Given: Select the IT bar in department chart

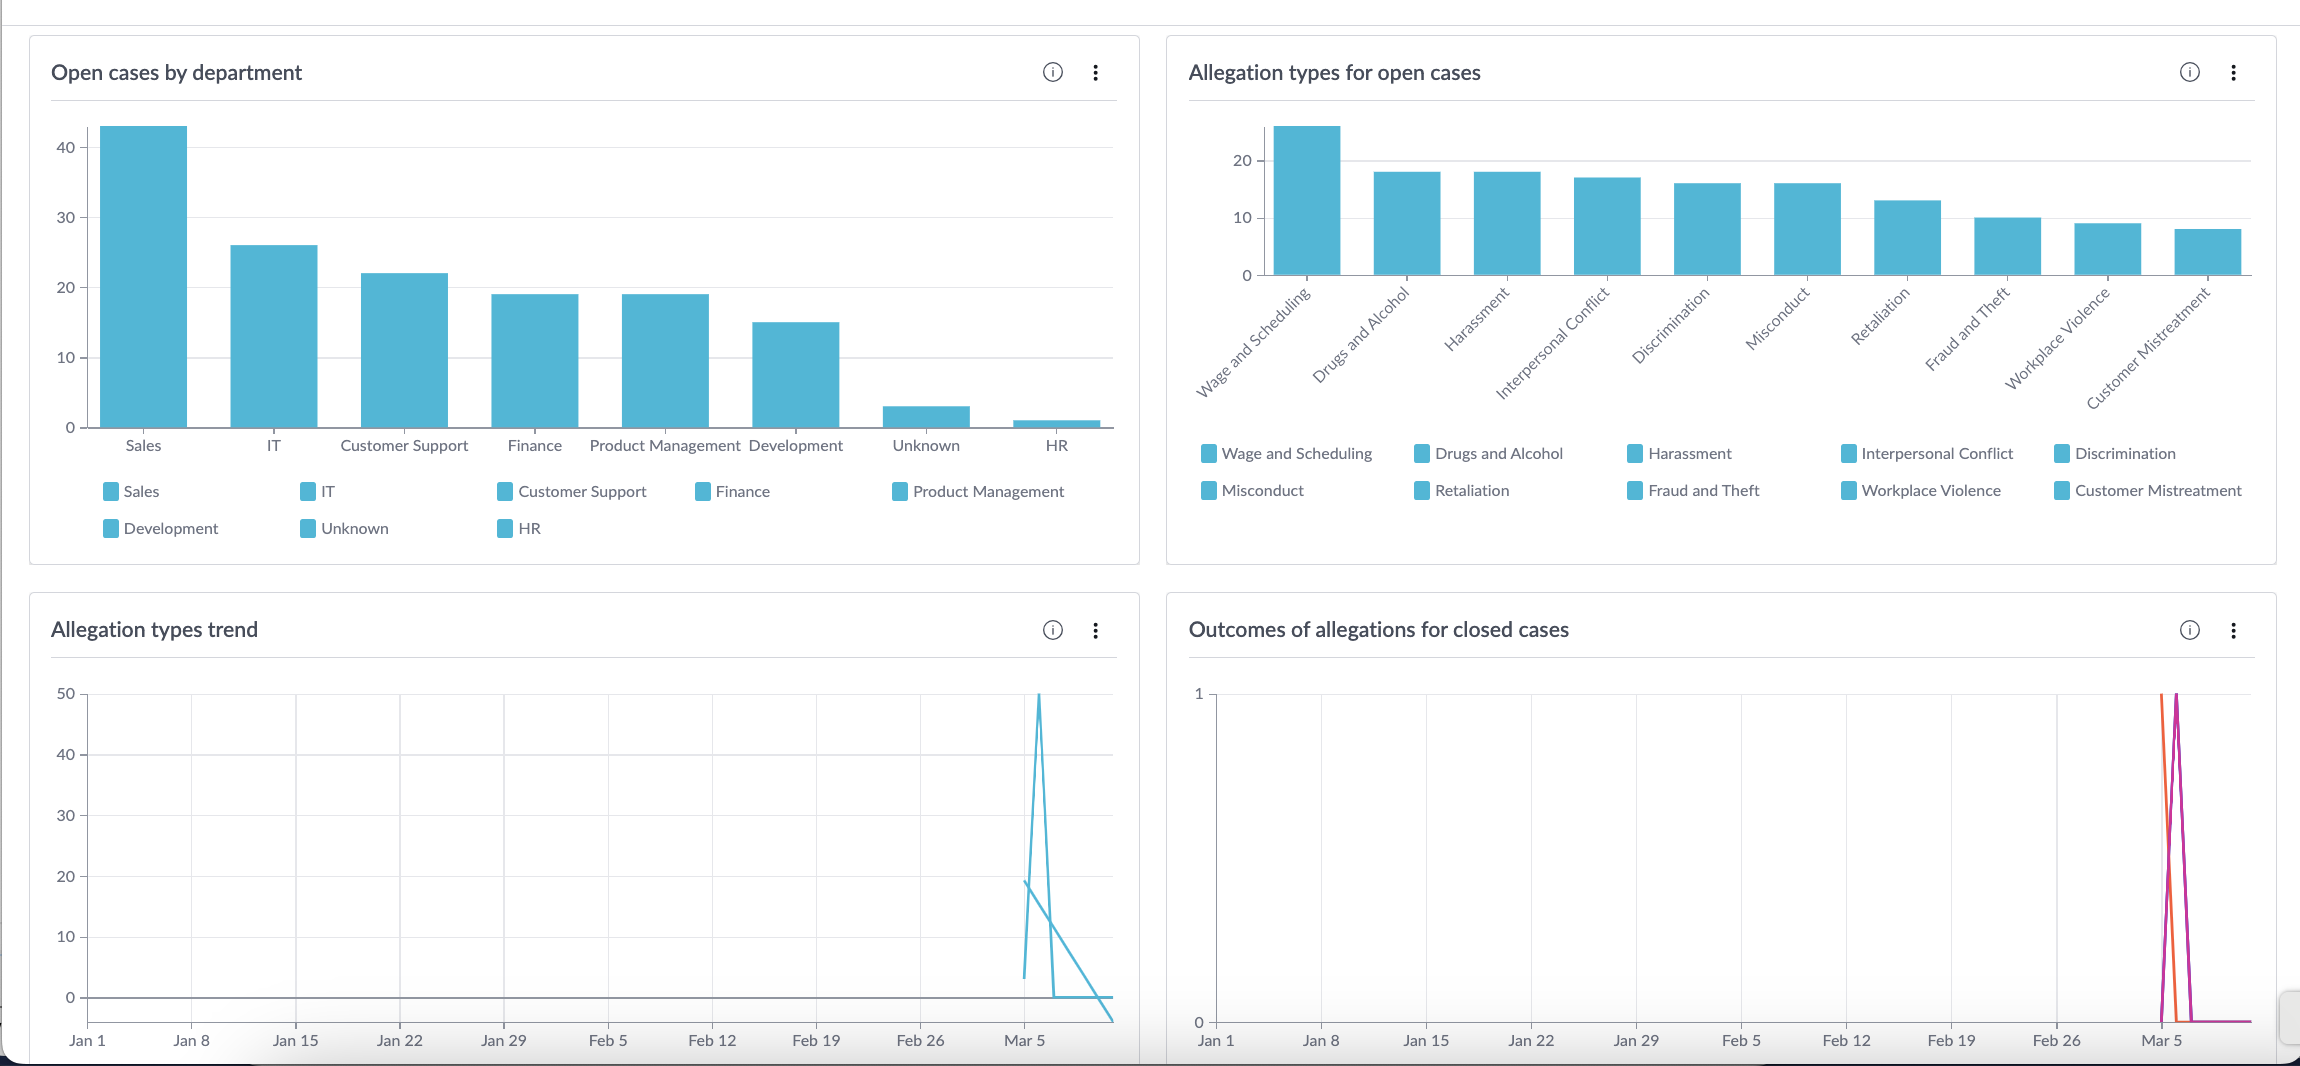Looking at the screenshot, I should pos(274,336).
